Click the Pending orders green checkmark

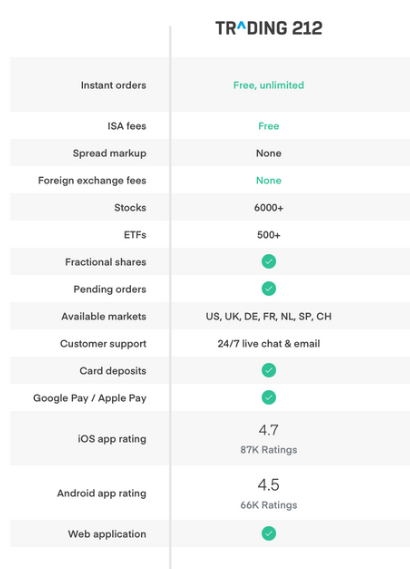point(268,288)
